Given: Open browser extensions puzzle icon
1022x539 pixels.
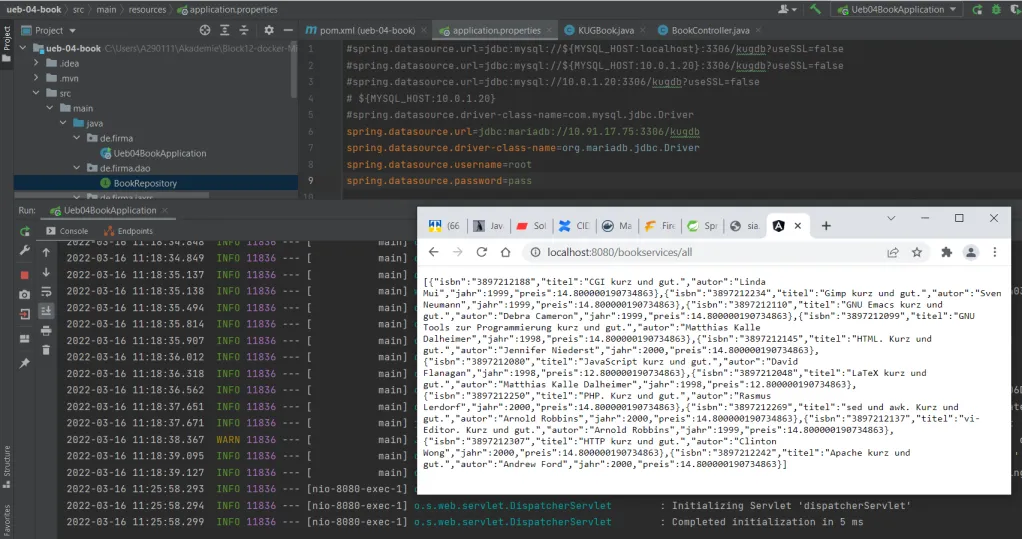Looking at the screenshot, I should pos(946,252).
